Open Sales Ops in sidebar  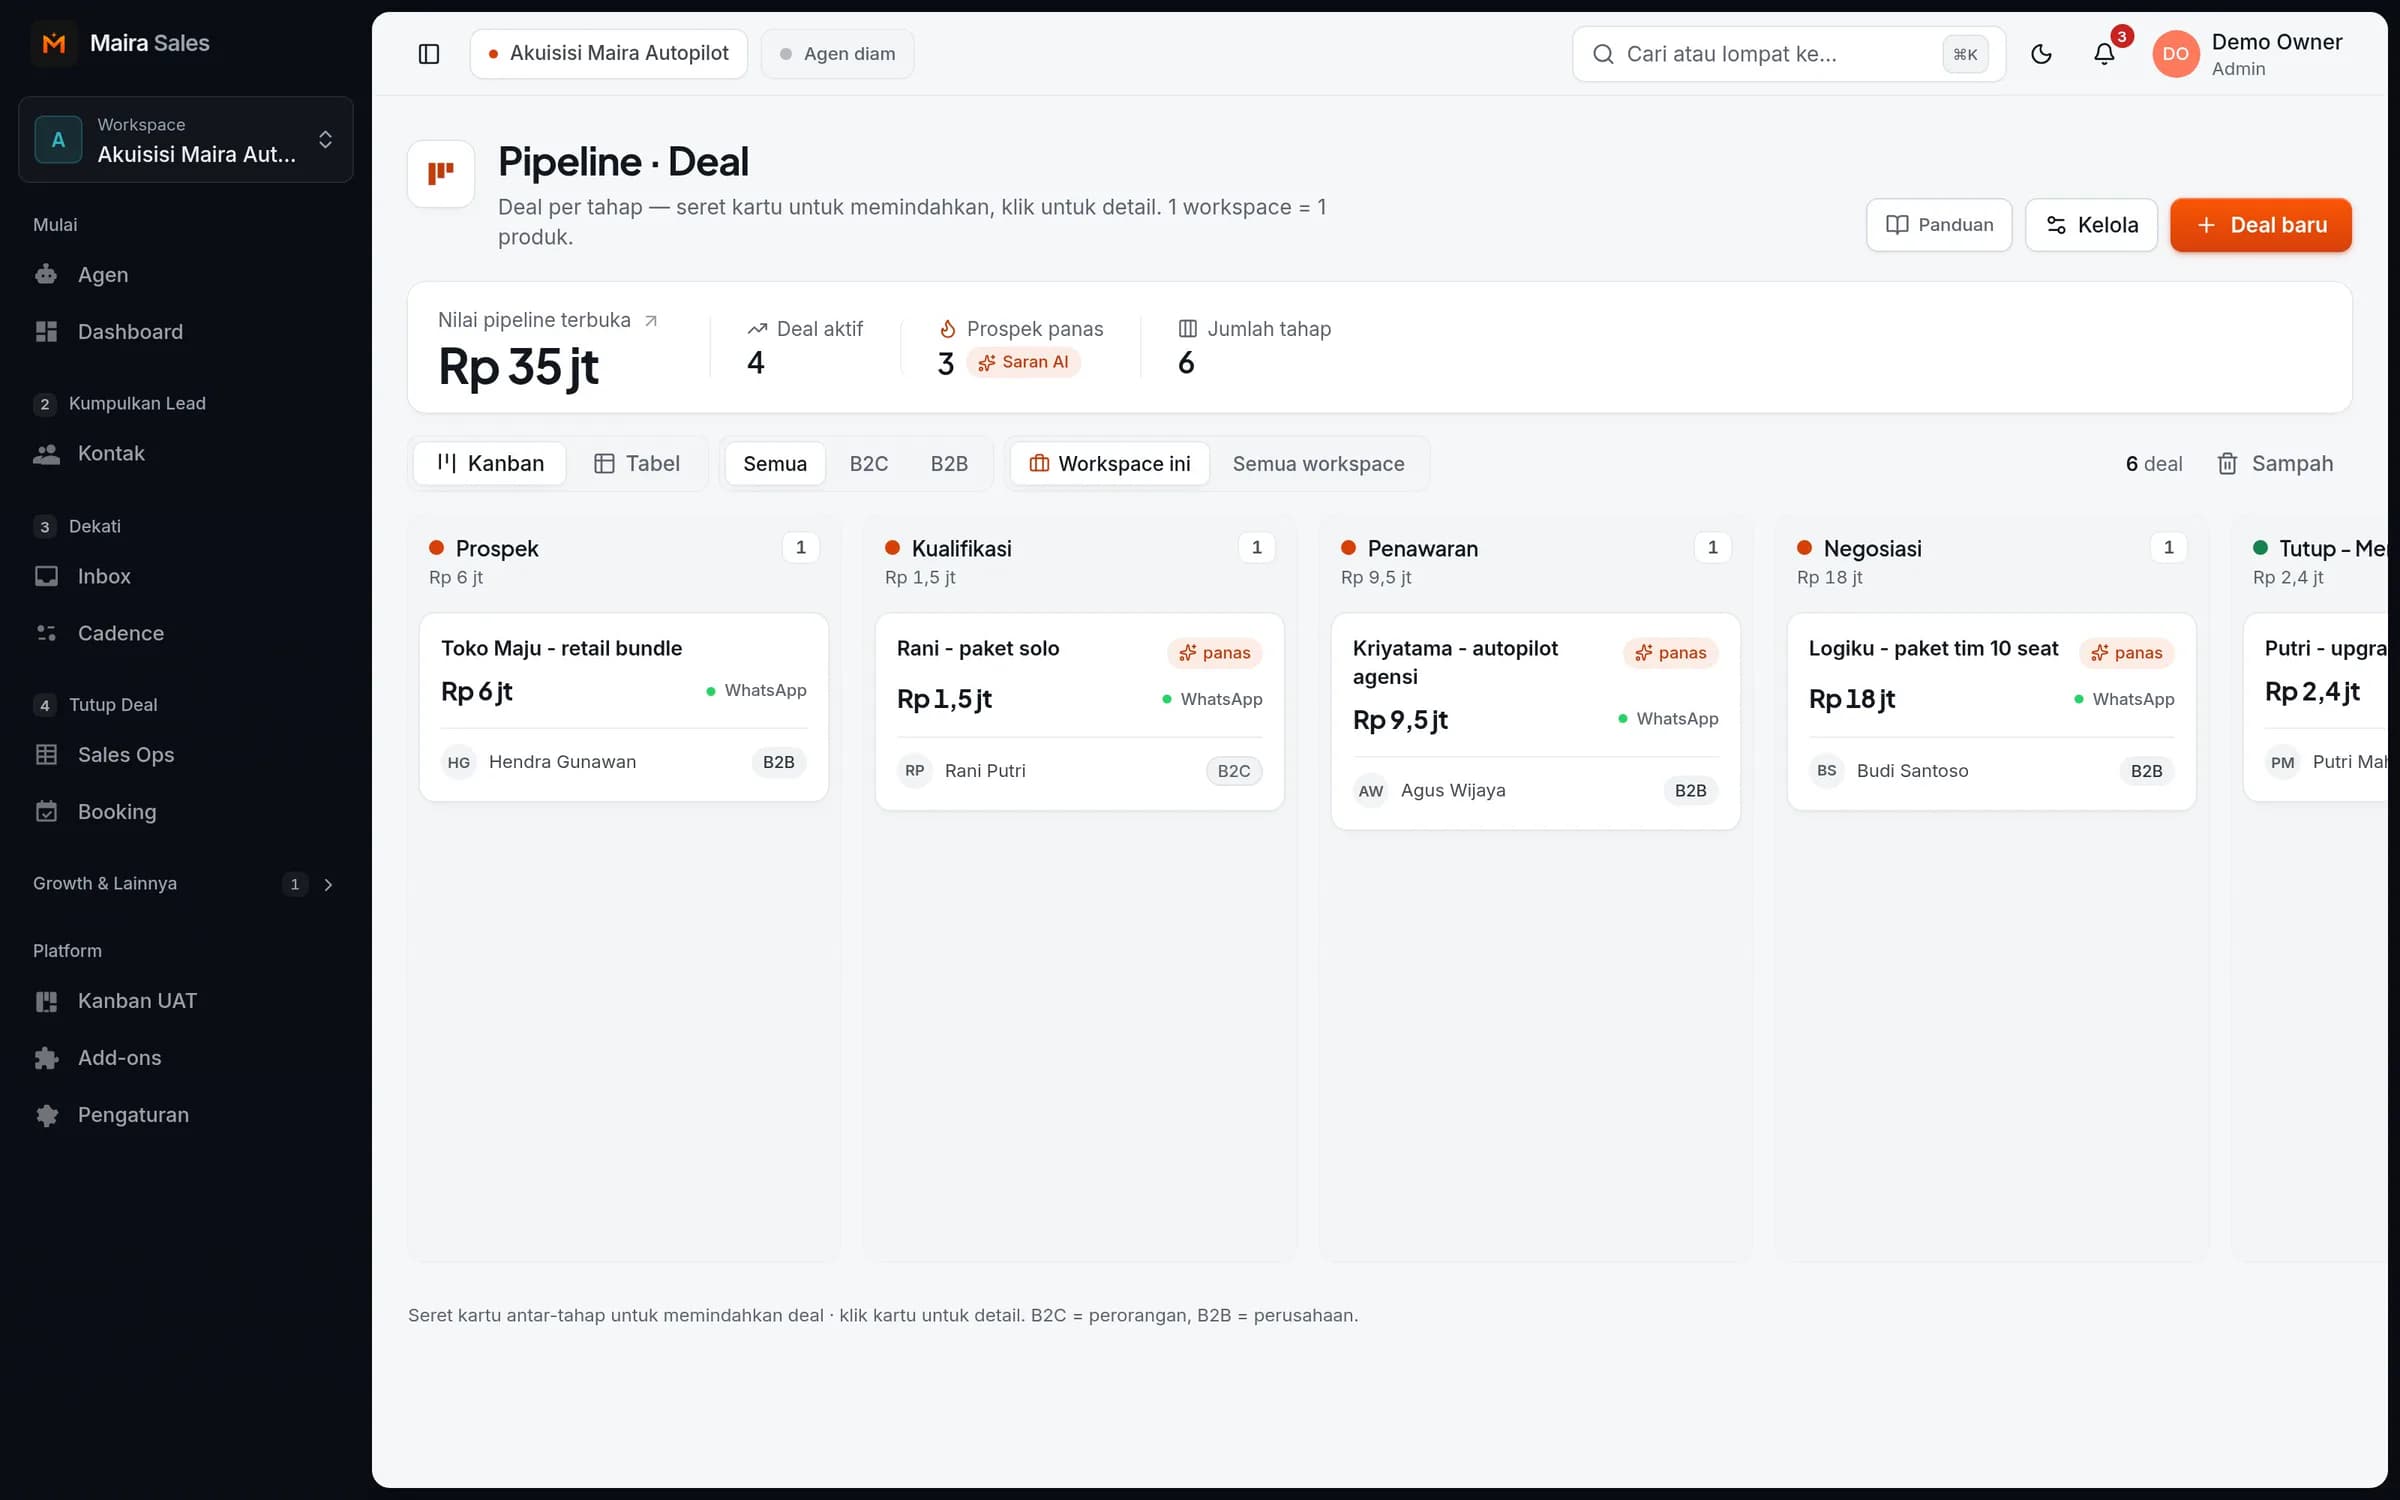pyautogui.click(x=186, y=754)
